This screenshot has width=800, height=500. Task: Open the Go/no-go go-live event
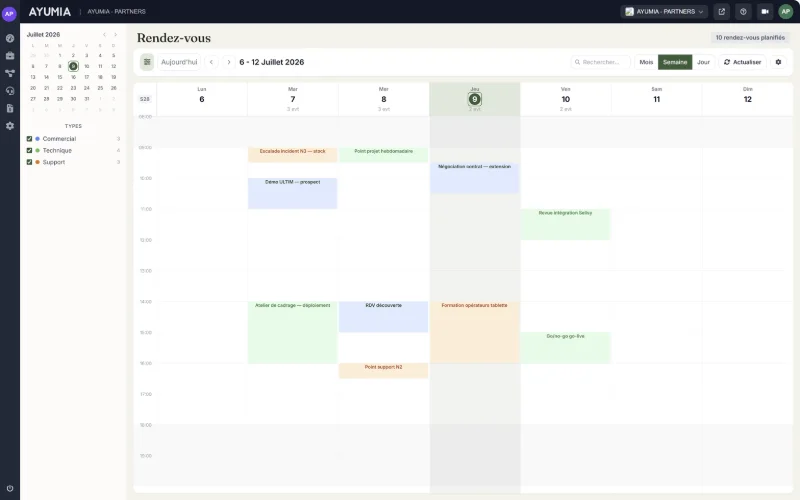565,347
